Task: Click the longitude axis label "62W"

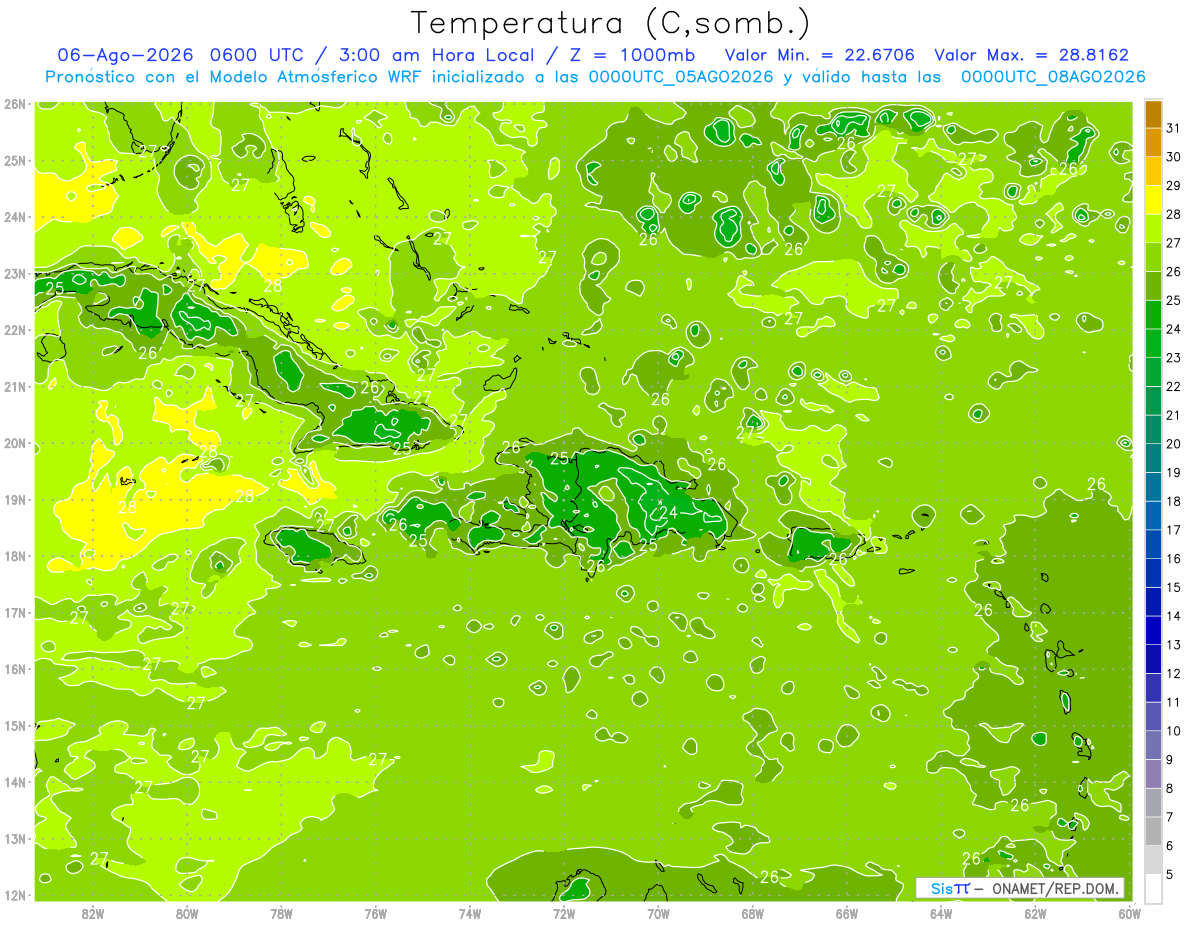Action: click(x=1035, y=913)
